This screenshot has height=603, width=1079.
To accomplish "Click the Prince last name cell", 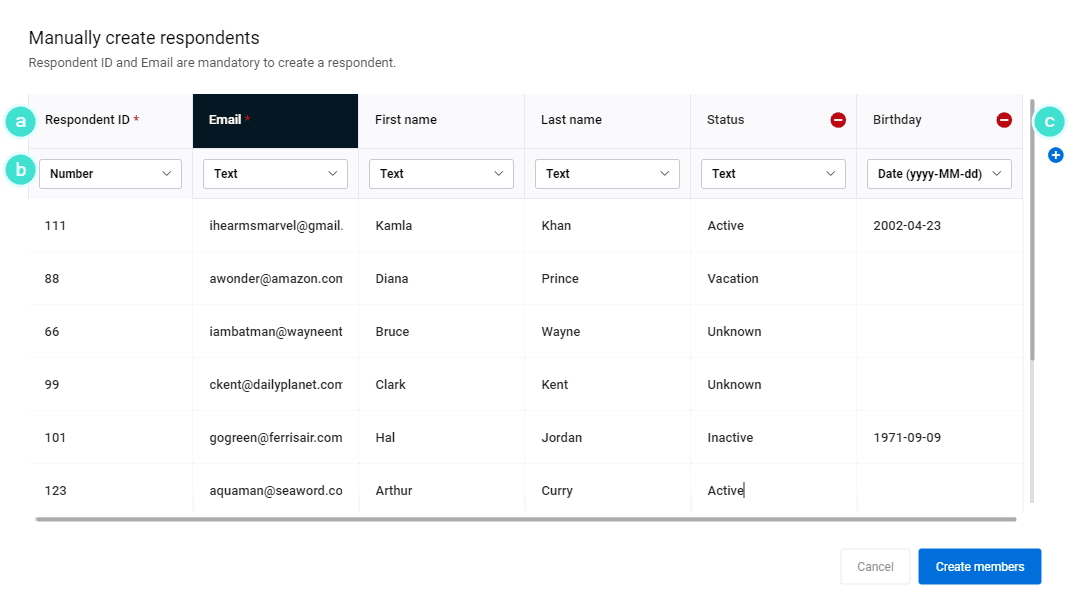I will (x=607, y=278).
